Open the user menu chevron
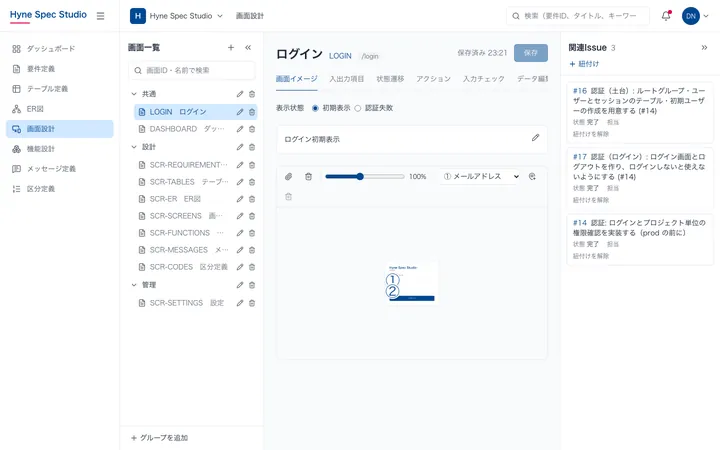Viewport: 720px width, 450px height. point(706,16)
